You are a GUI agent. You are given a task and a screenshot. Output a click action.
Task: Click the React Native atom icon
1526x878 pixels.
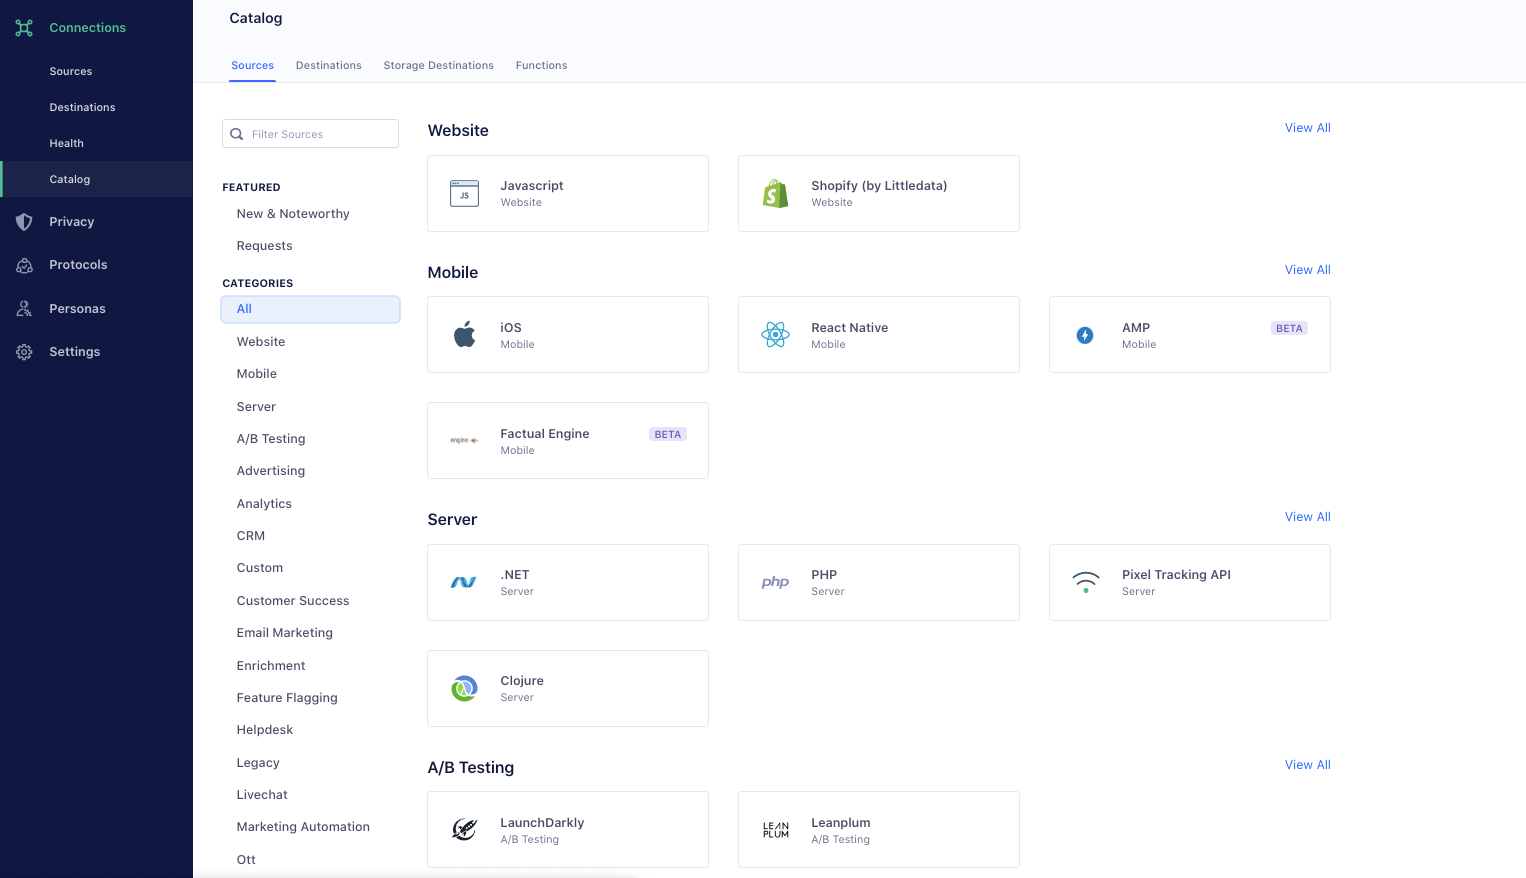[775, 335]
